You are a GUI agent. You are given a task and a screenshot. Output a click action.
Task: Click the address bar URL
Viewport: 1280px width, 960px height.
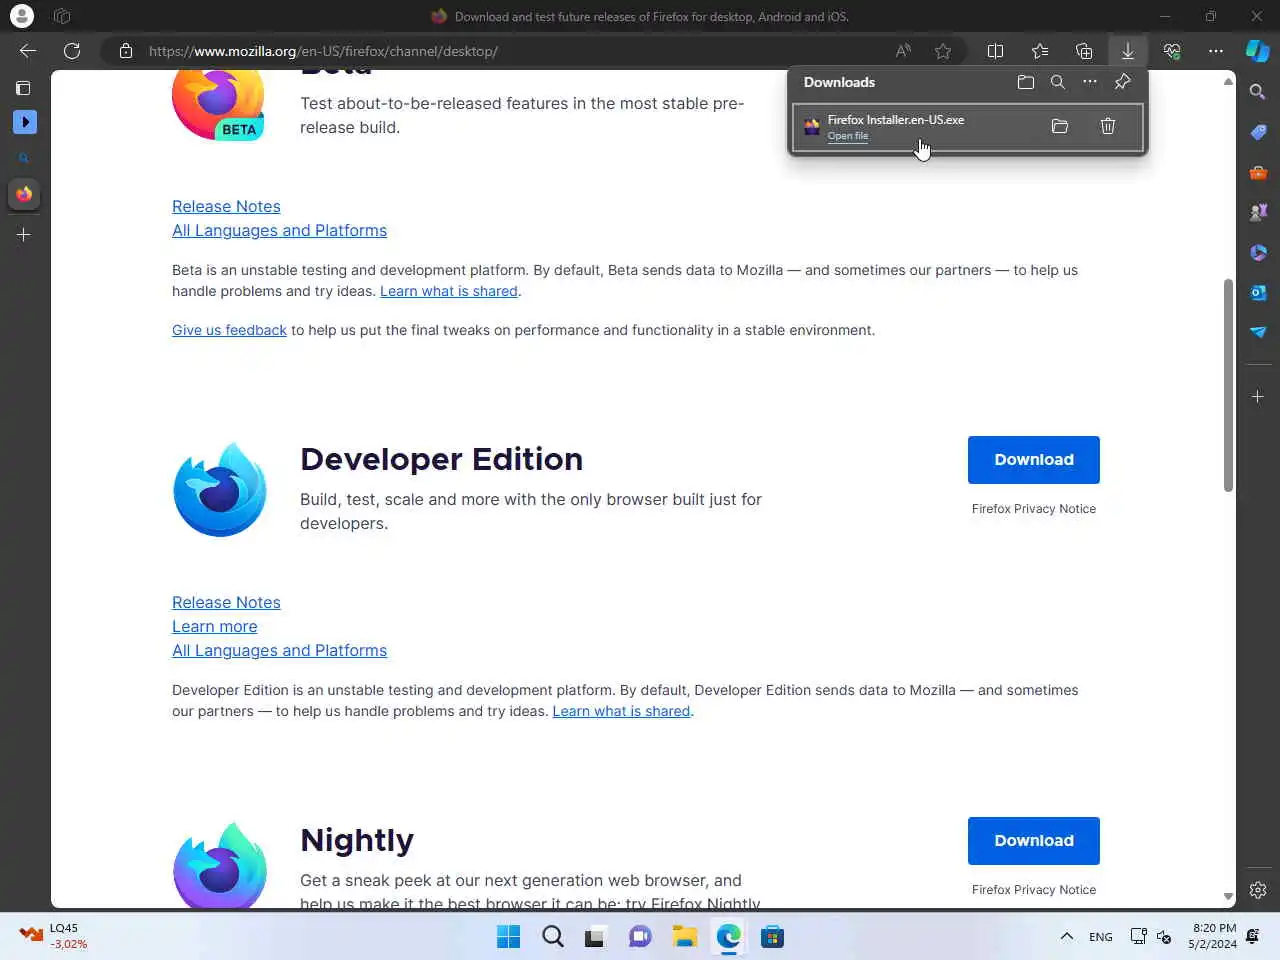(323, 51)
